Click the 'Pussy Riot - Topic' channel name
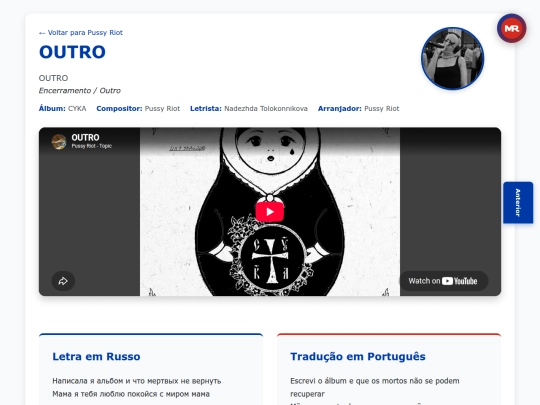The height and width of the screenshot is (405, 540). pyautogui.click(x=92, y=146)
